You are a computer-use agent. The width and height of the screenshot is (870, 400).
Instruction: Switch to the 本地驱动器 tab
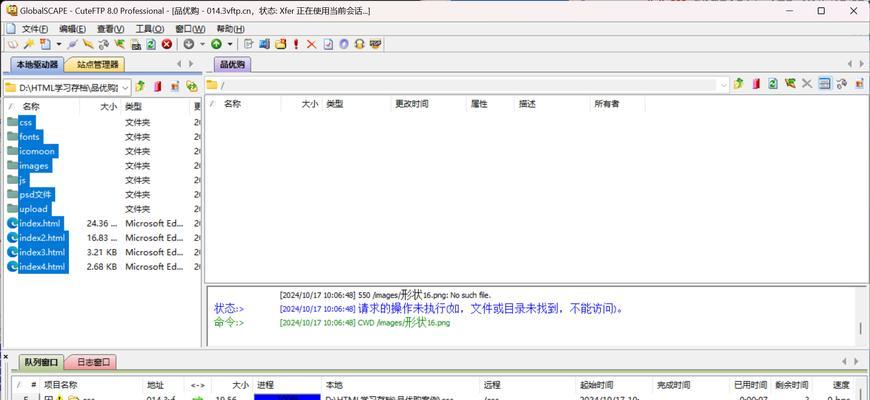(x=37, y=65)
